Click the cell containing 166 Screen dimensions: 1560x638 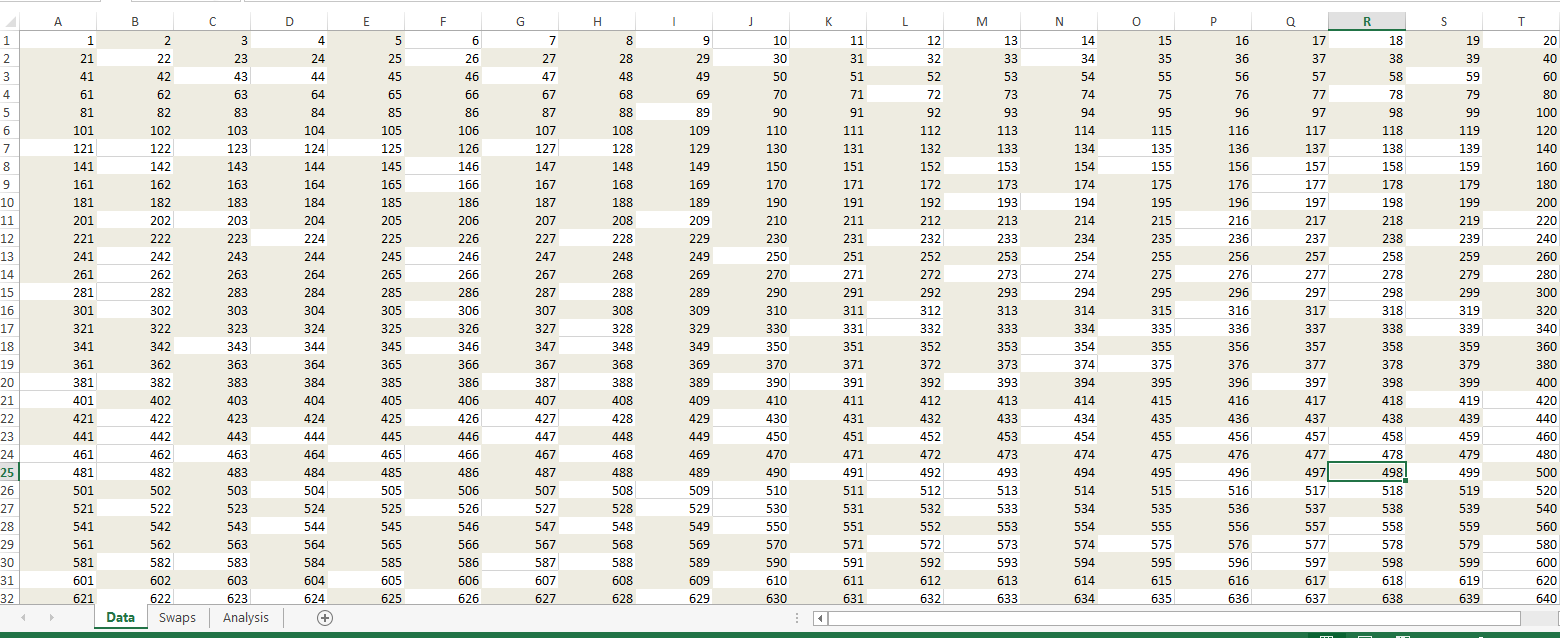[x=443, y=184]
